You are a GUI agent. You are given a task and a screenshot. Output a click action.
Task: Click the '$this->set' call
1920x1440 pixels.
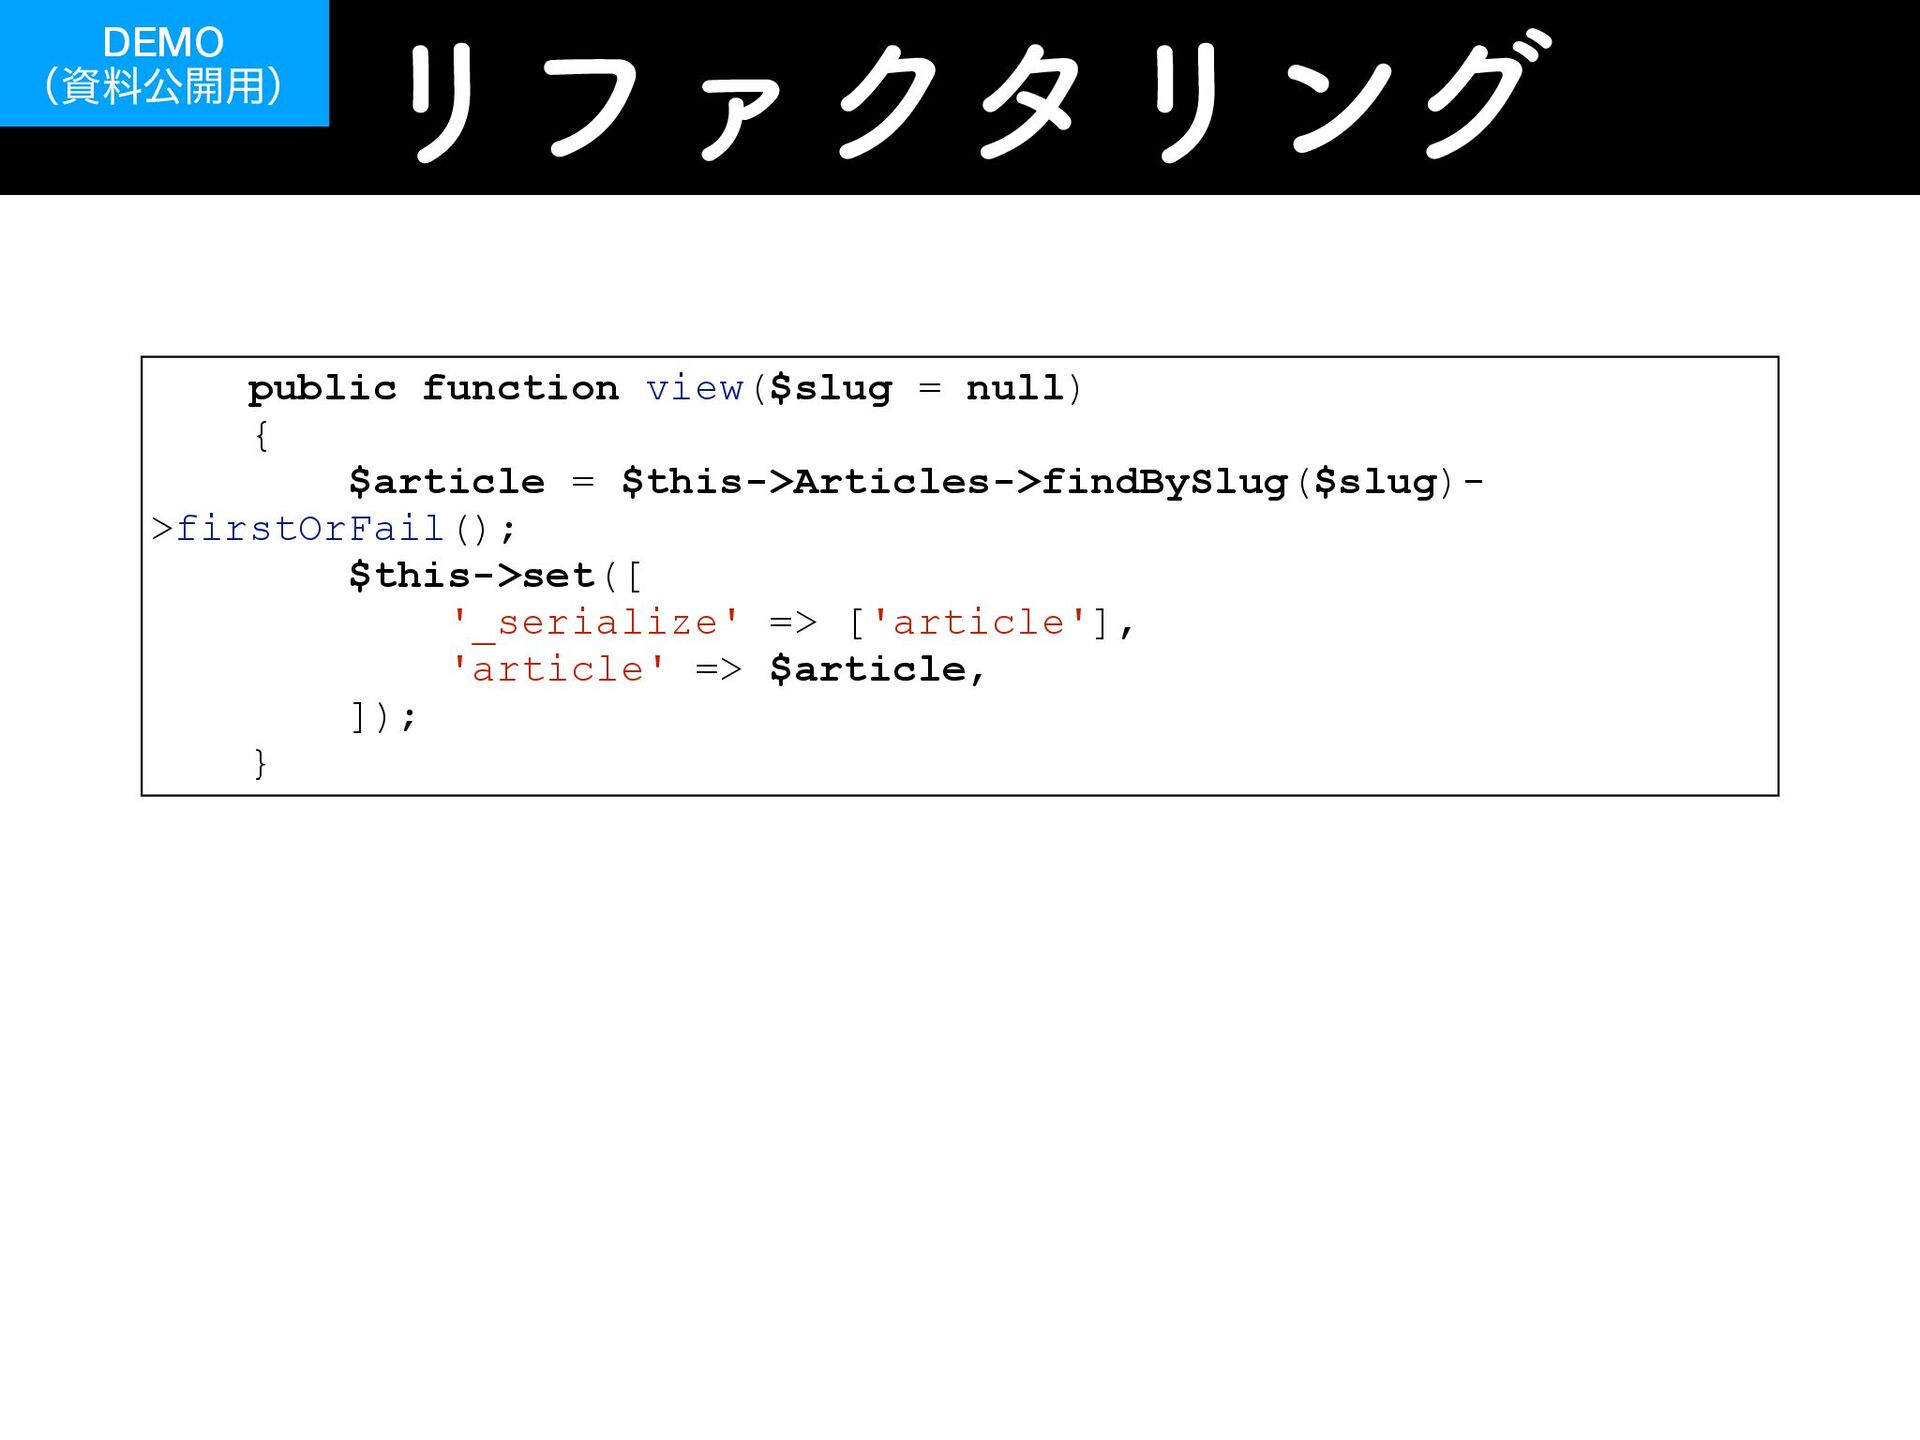point(472,575)
